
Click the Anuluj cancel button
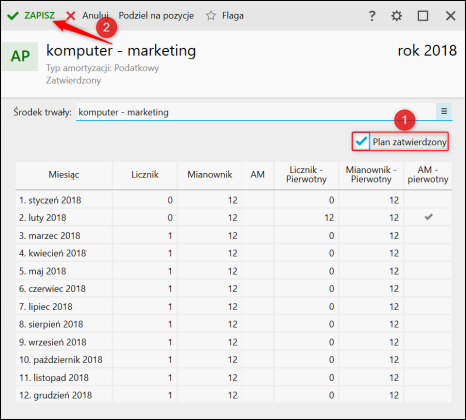point(87,16)
